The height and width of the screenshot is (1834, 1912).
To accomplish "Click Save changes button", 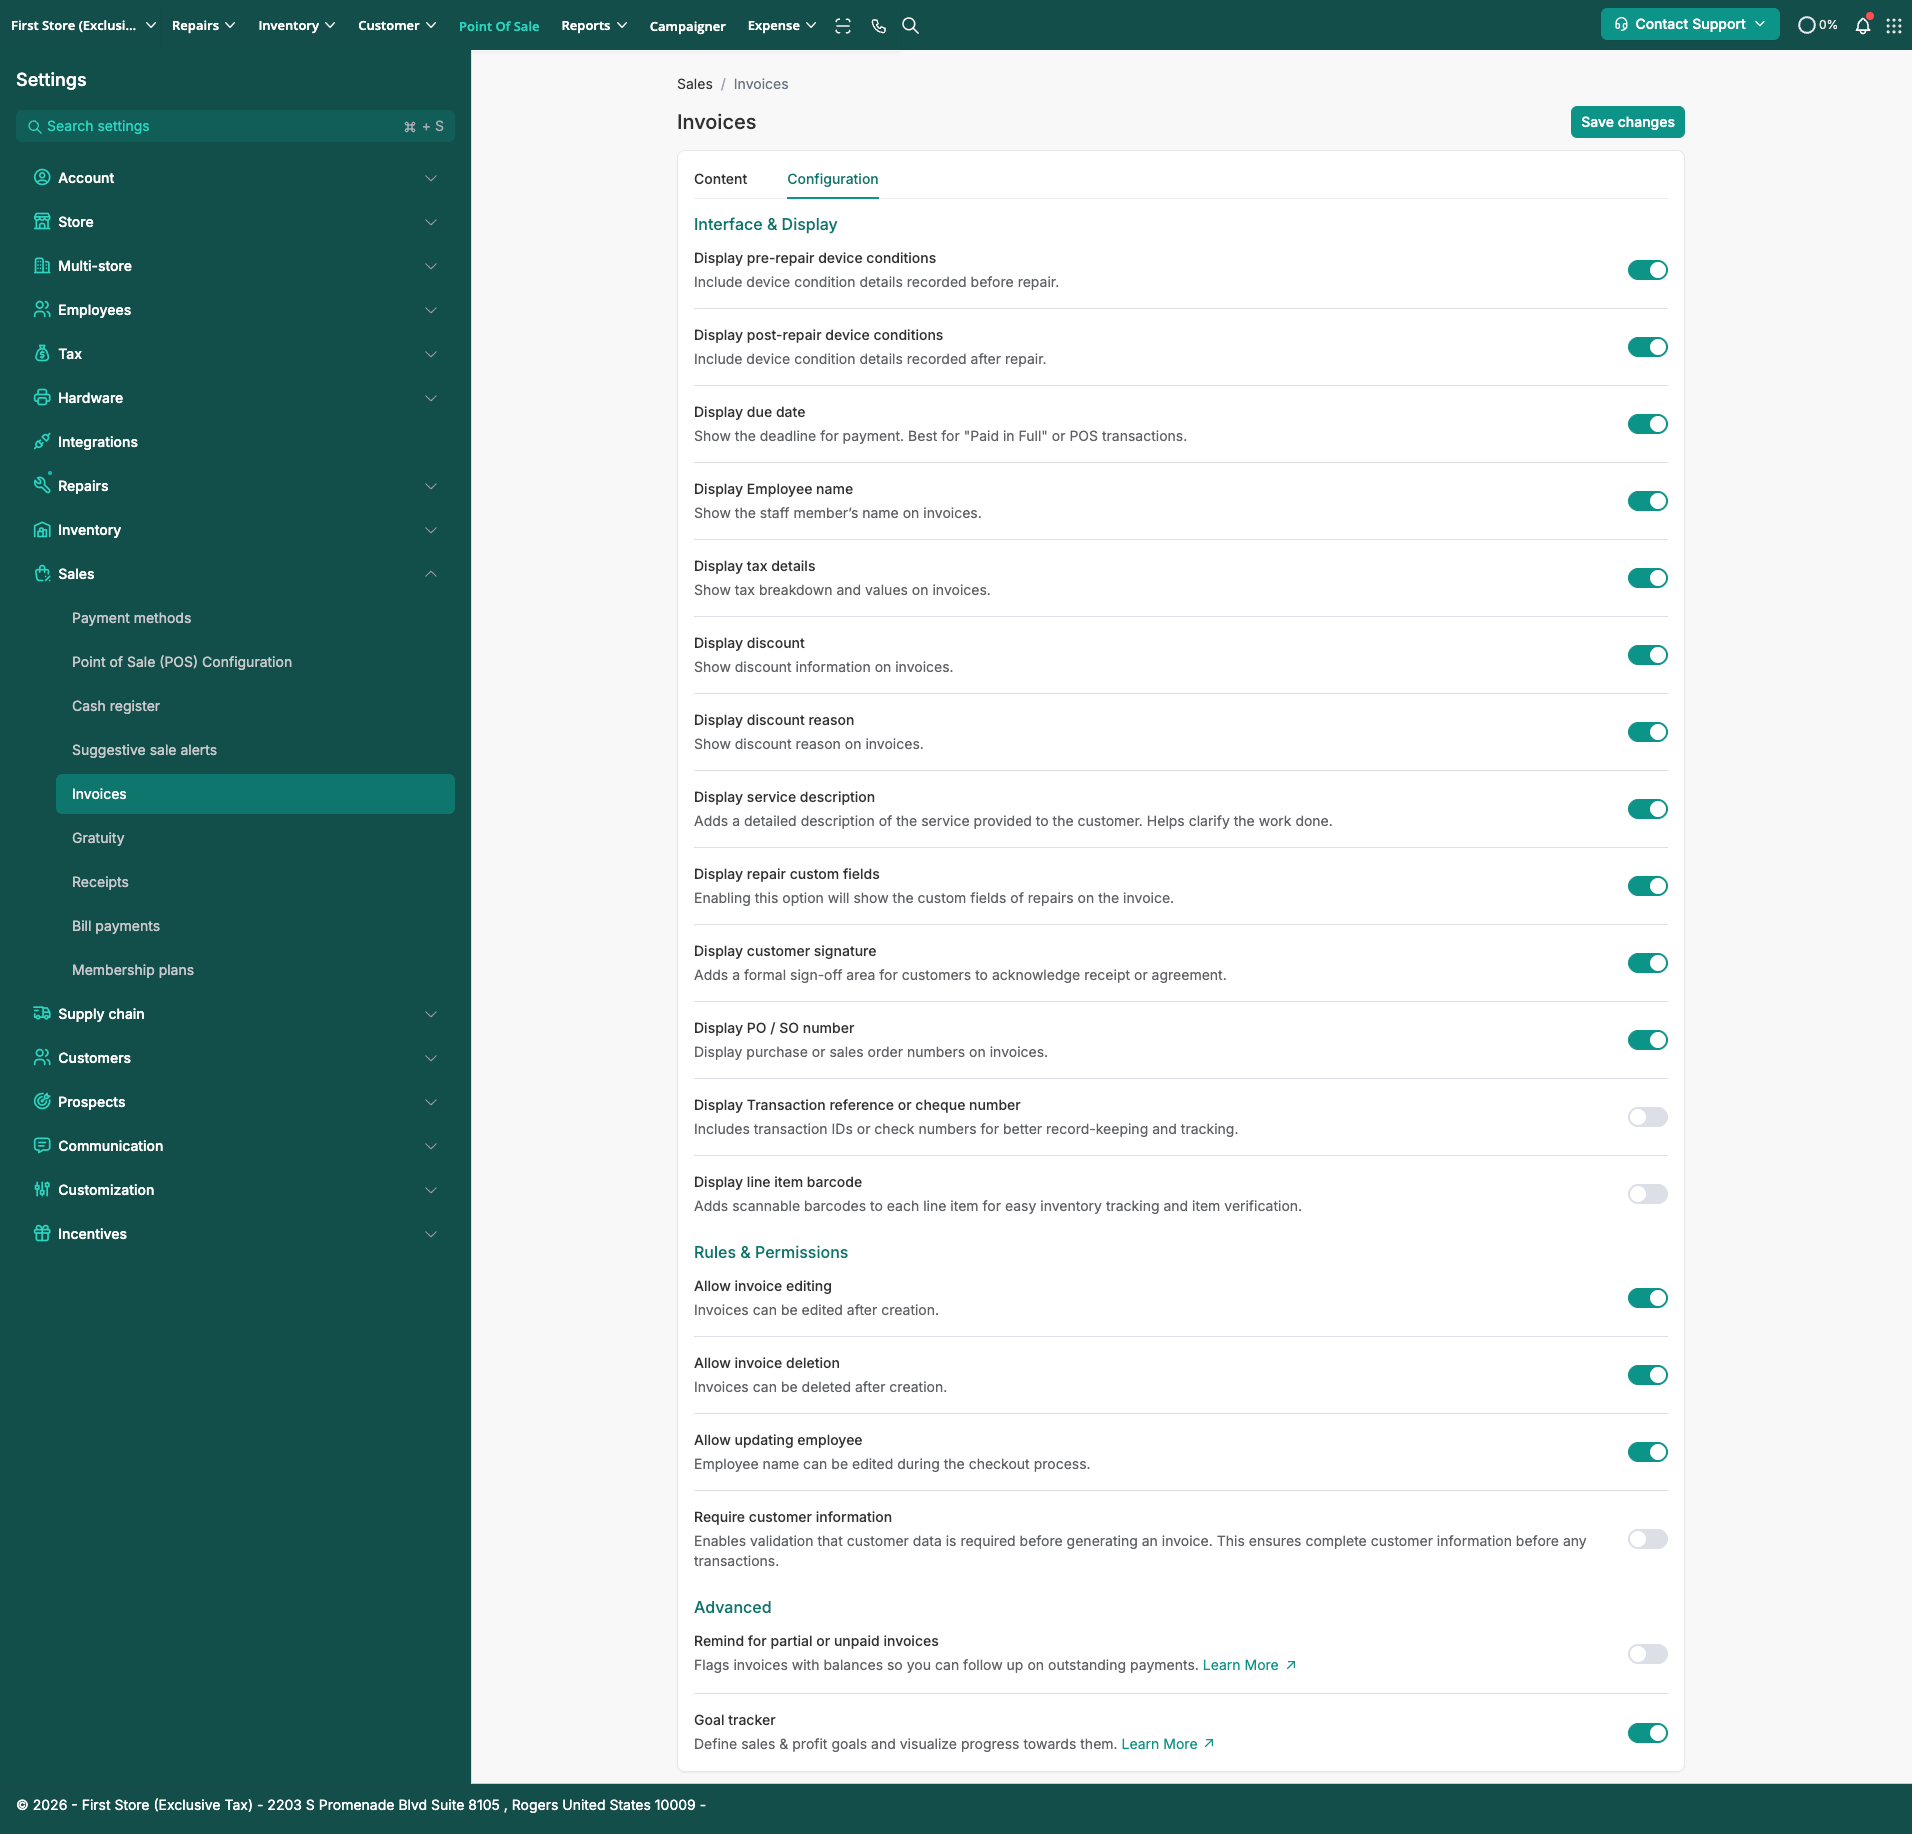I will [x=1627, y=122].
